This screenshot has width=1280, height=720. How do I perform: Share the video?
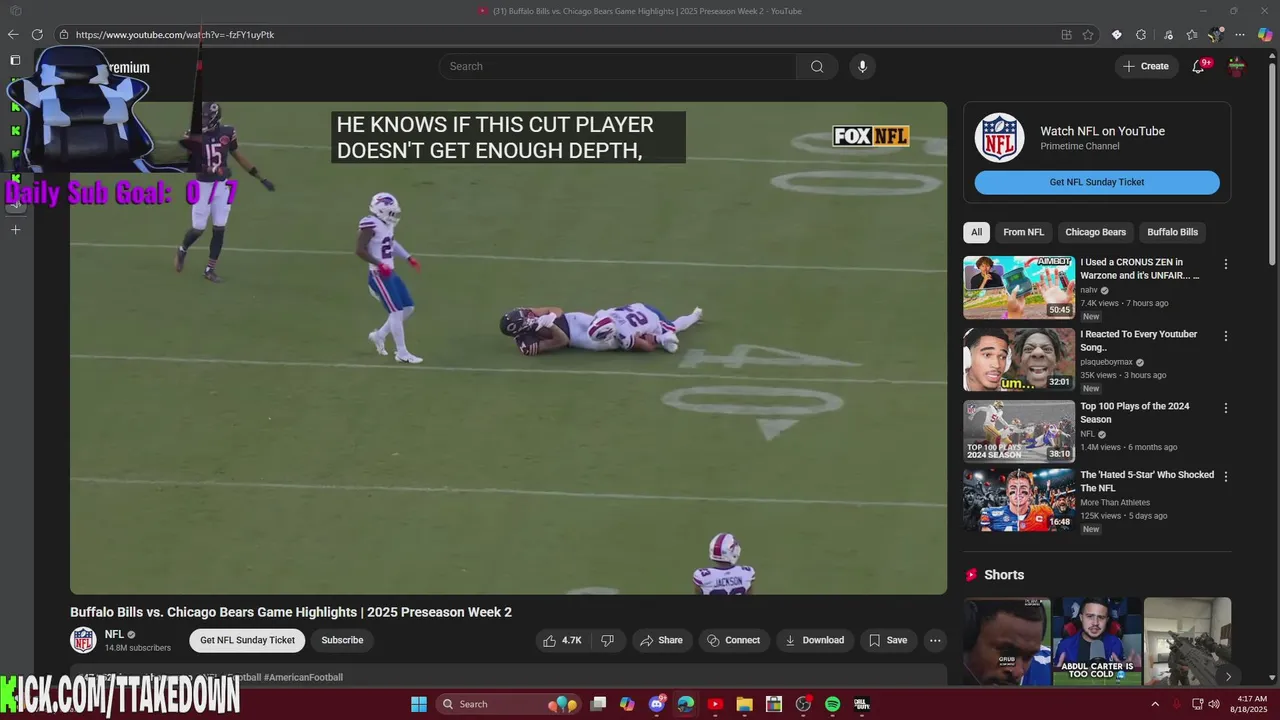(x=661, y=640)
